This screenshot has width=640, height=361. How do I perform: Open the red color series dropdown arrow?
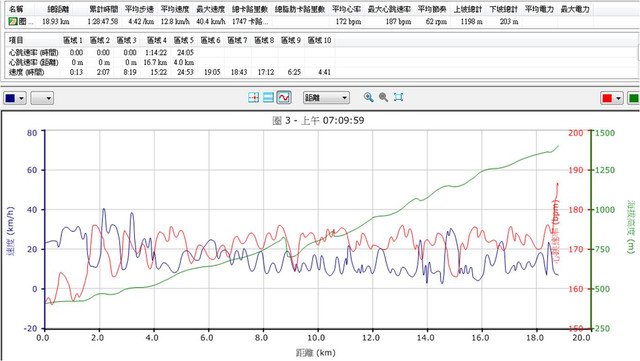click(618, 98)
